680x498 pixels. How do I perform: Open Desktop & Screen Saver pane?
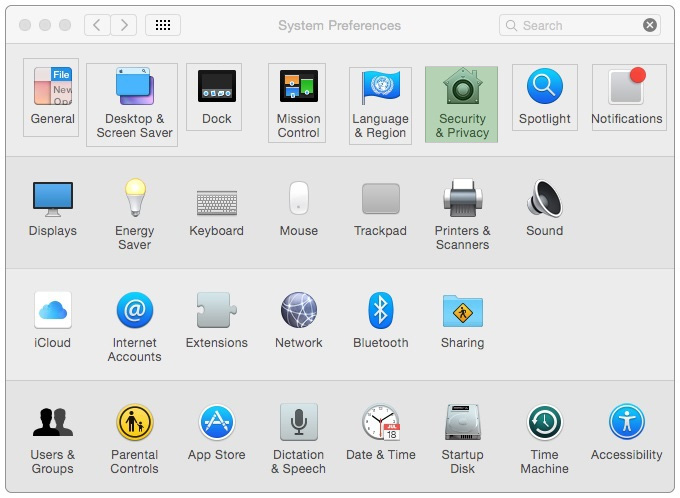(132, 105)
